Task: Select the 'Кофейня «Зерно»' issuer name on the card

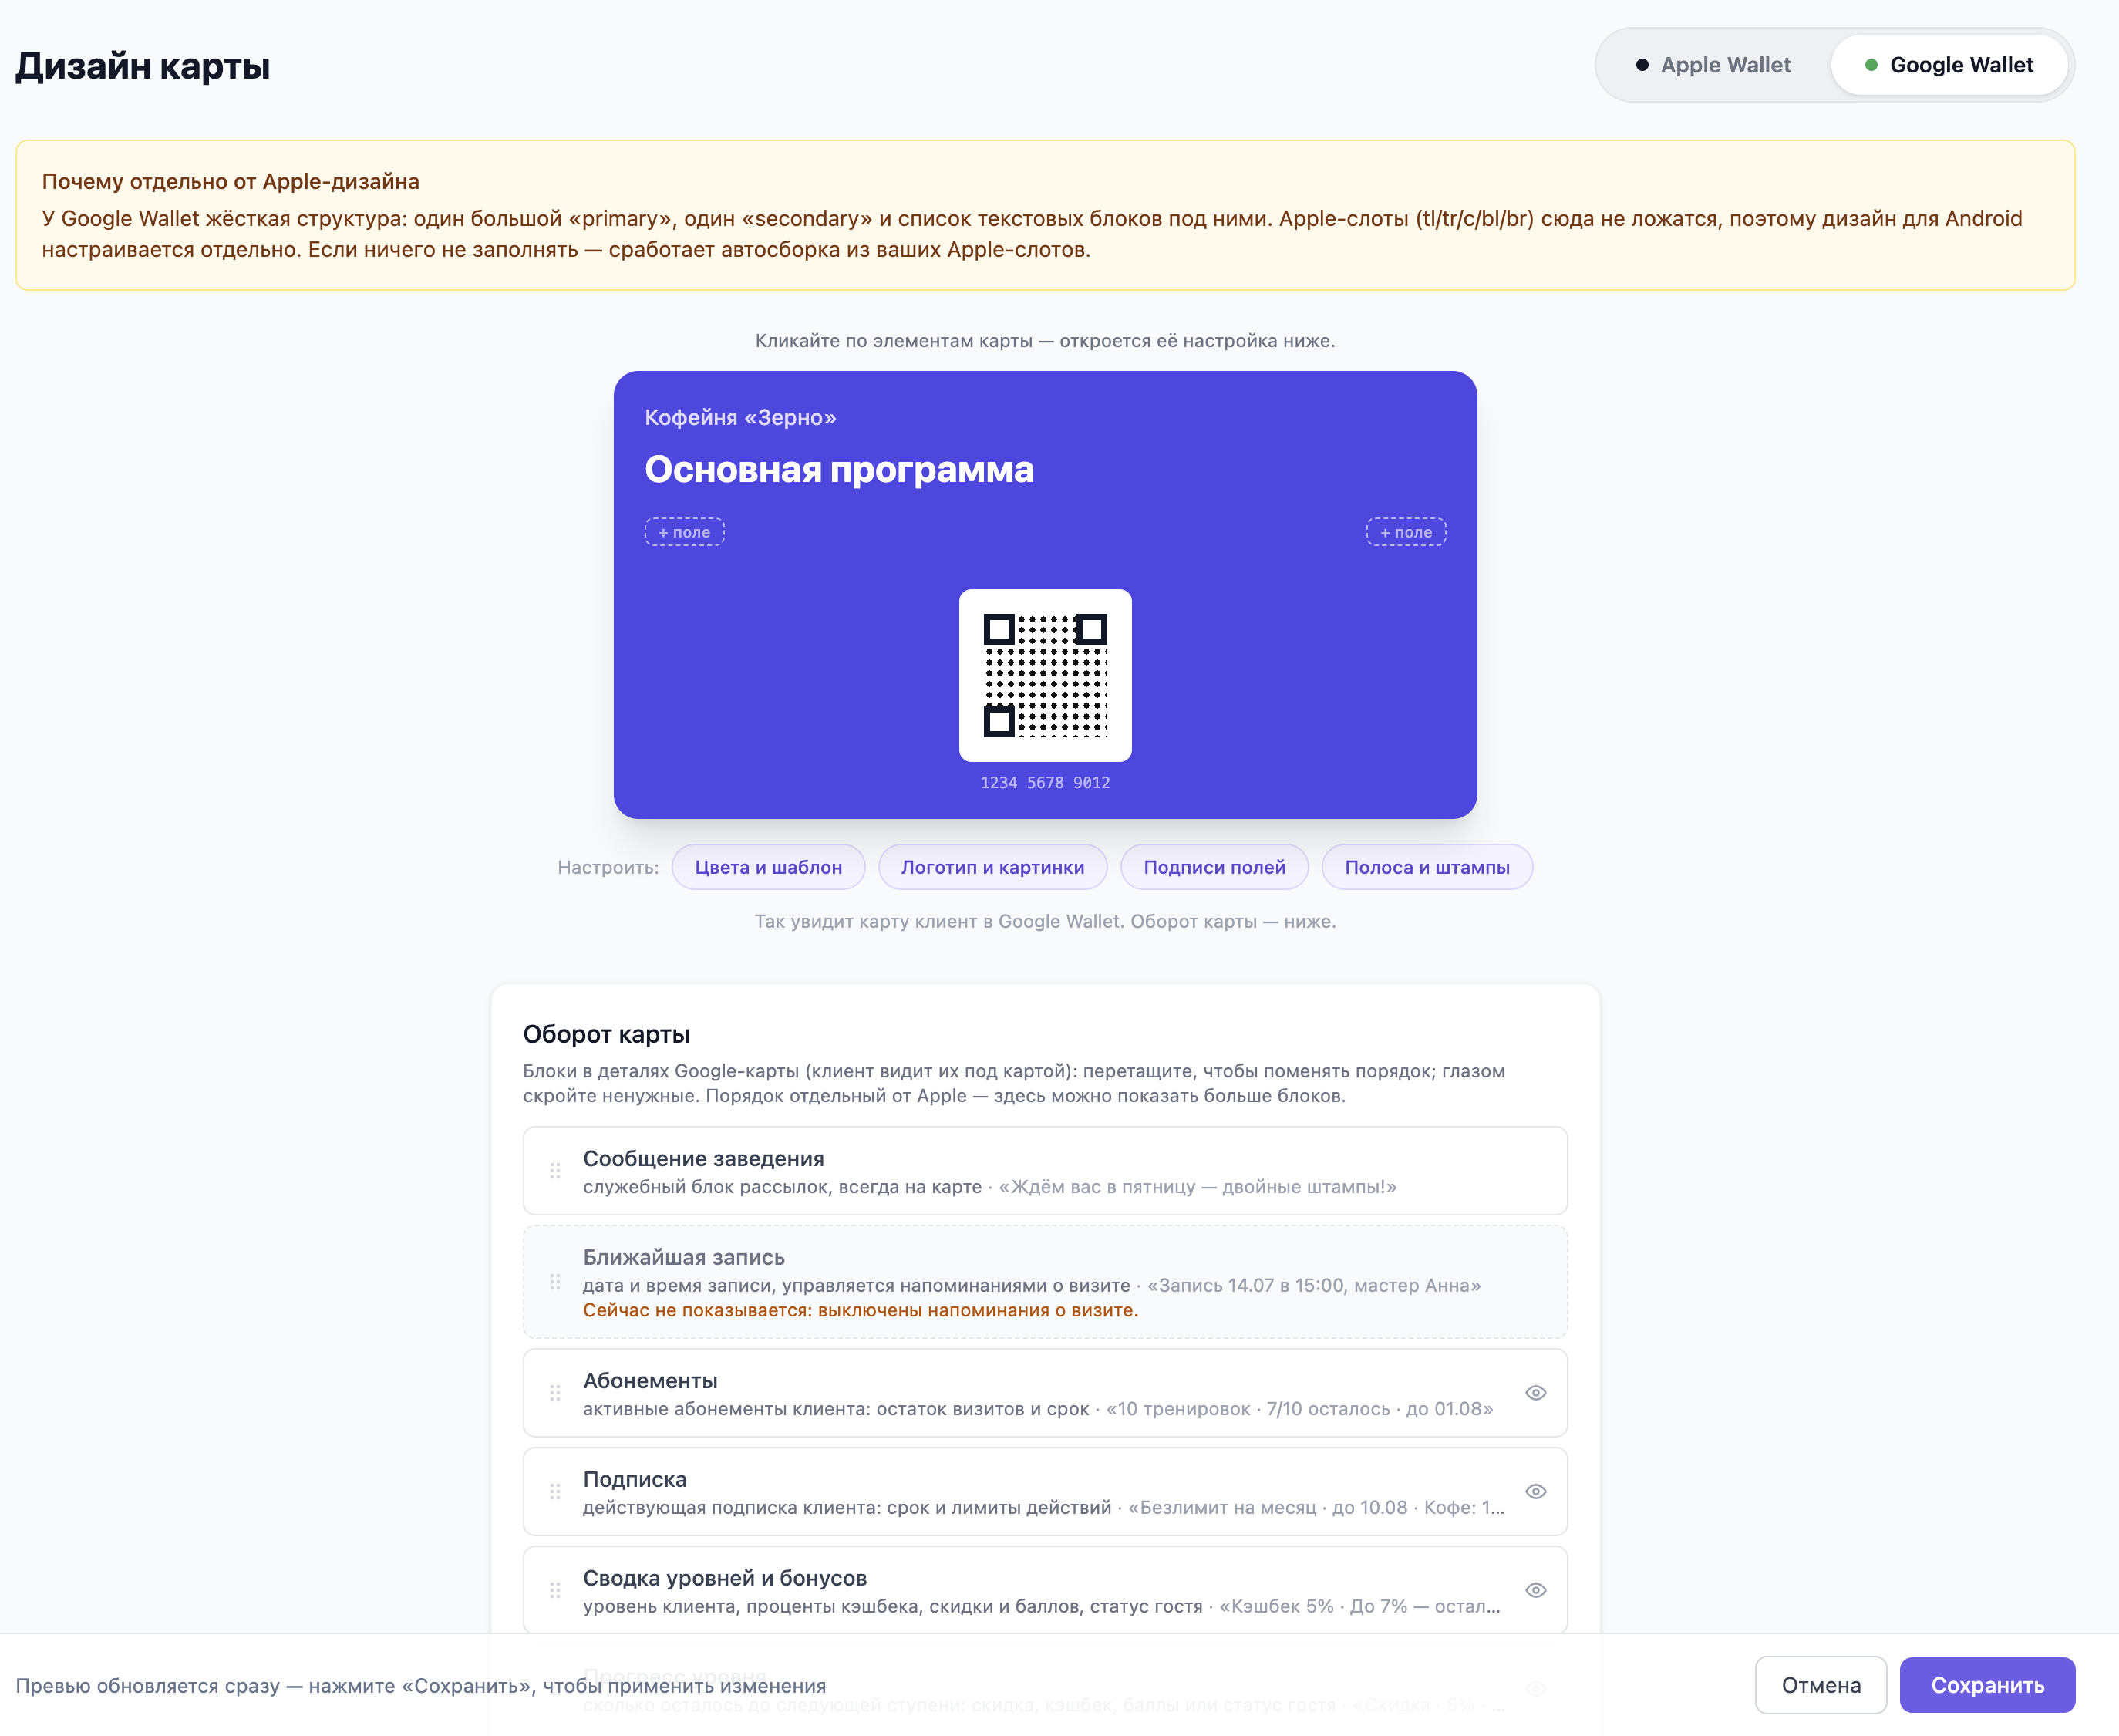Action: (740, 417)
